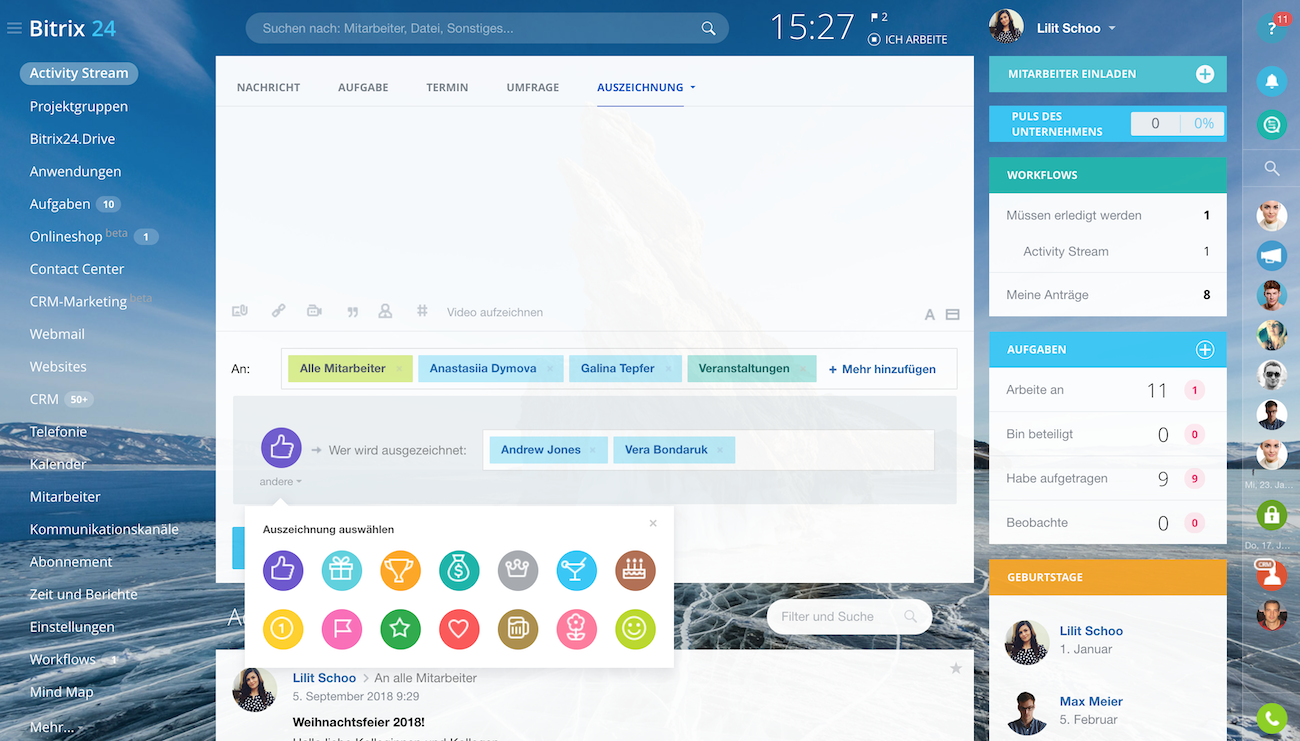1300x741 pixels.
Task: Open notifications bell in right sidebar
Action: tap(1272, 81)
